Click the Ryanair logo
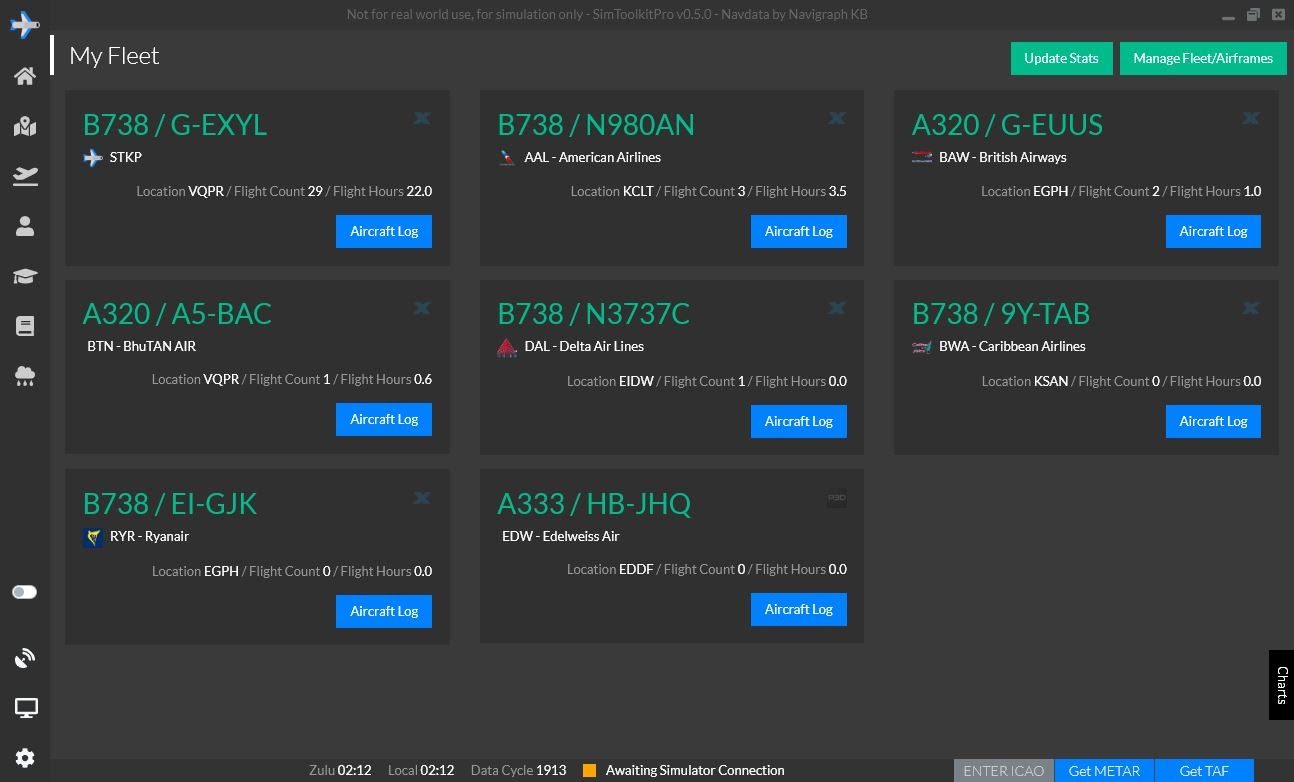The width and height of the screenshot is (1294, 782). click(x=93, y=537)
